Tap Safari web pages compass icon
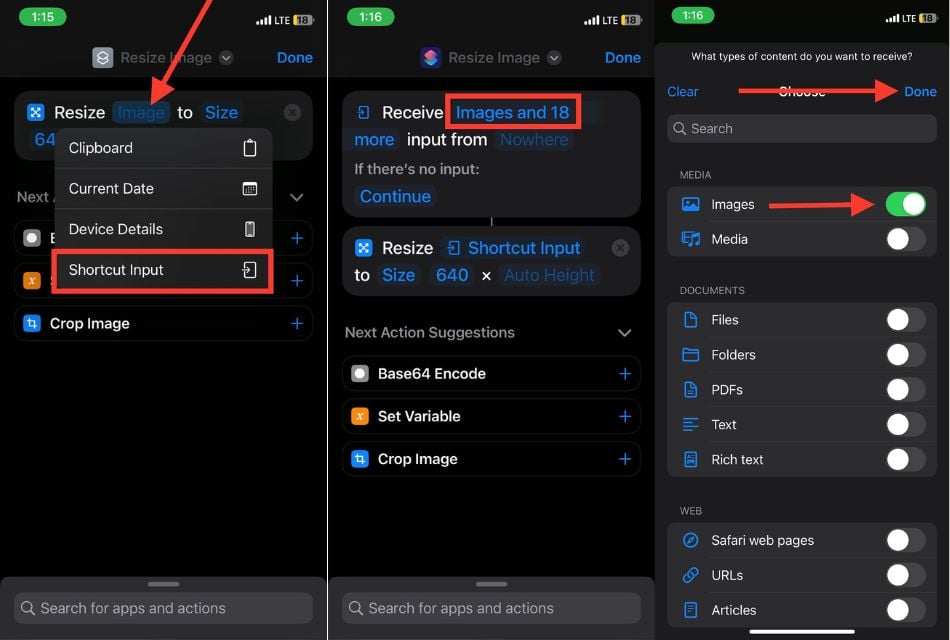 (690, 541)
